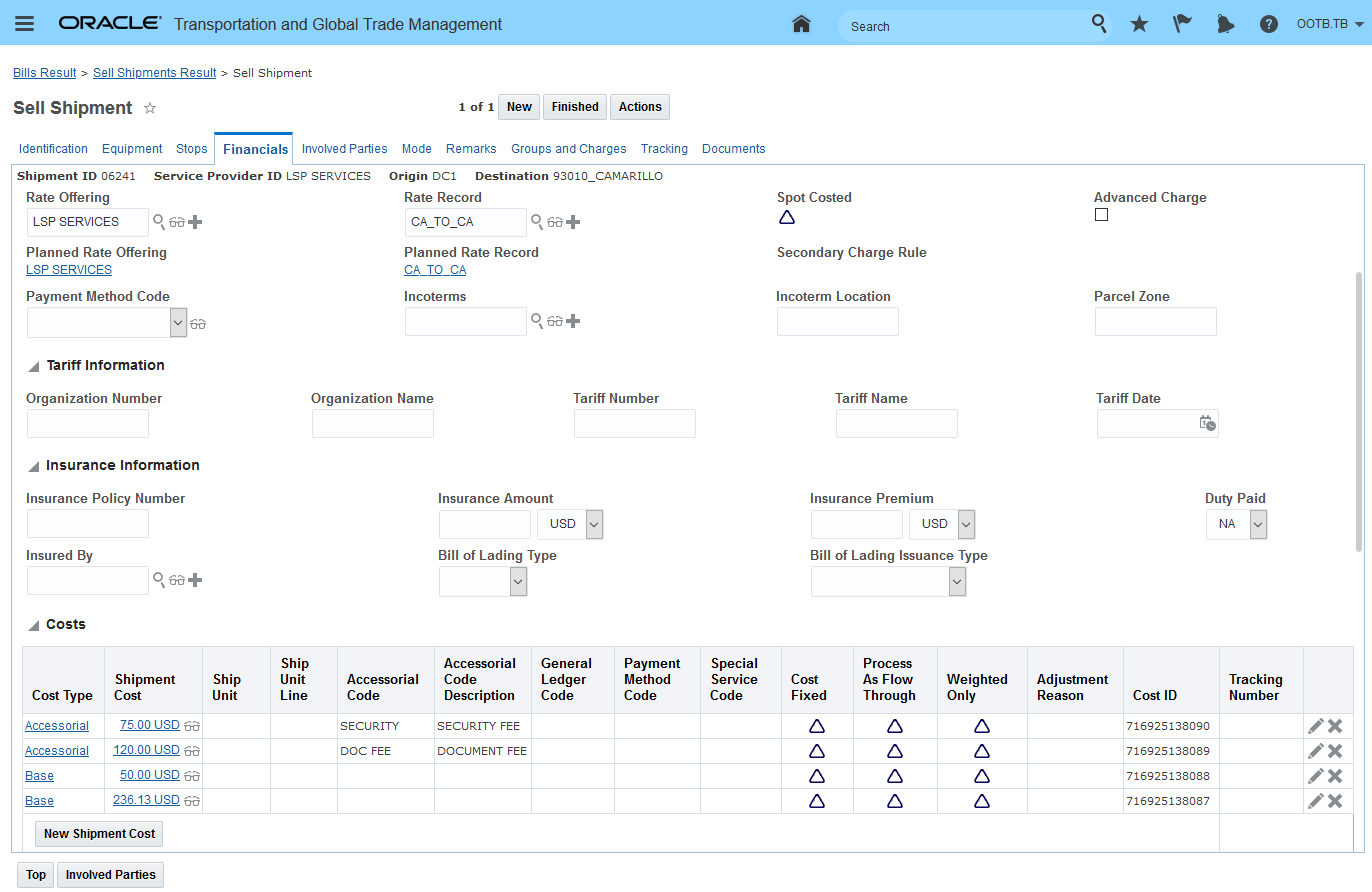Image resolution: width=1372 pixels, height=892 pixels.
Task: Edit the 50.00 USD Base cost row
Action: click(x=1316, y=776)
